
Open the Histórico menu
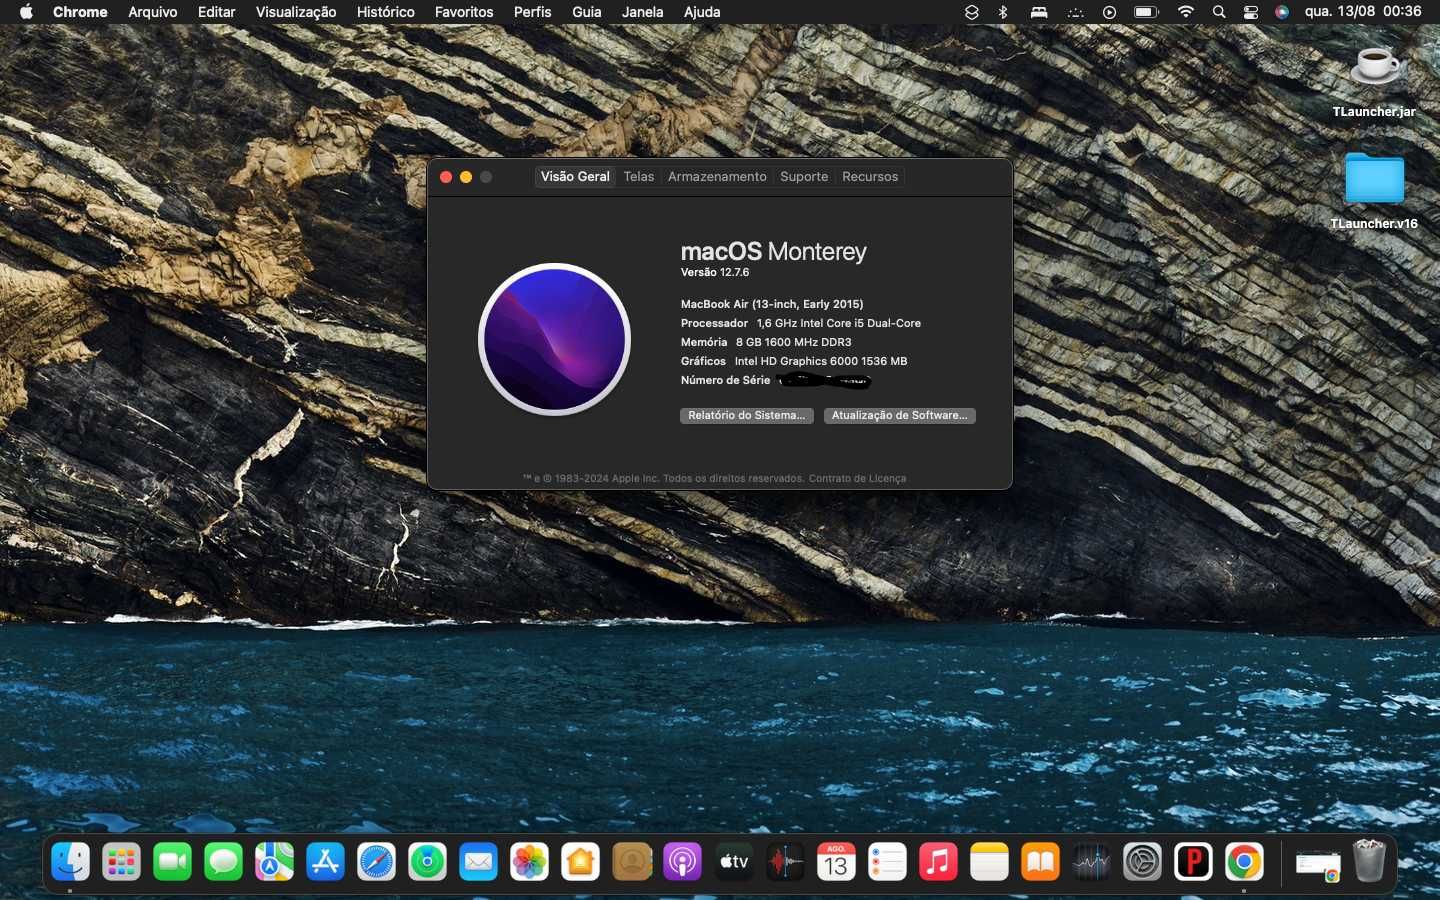pos(386,12)
